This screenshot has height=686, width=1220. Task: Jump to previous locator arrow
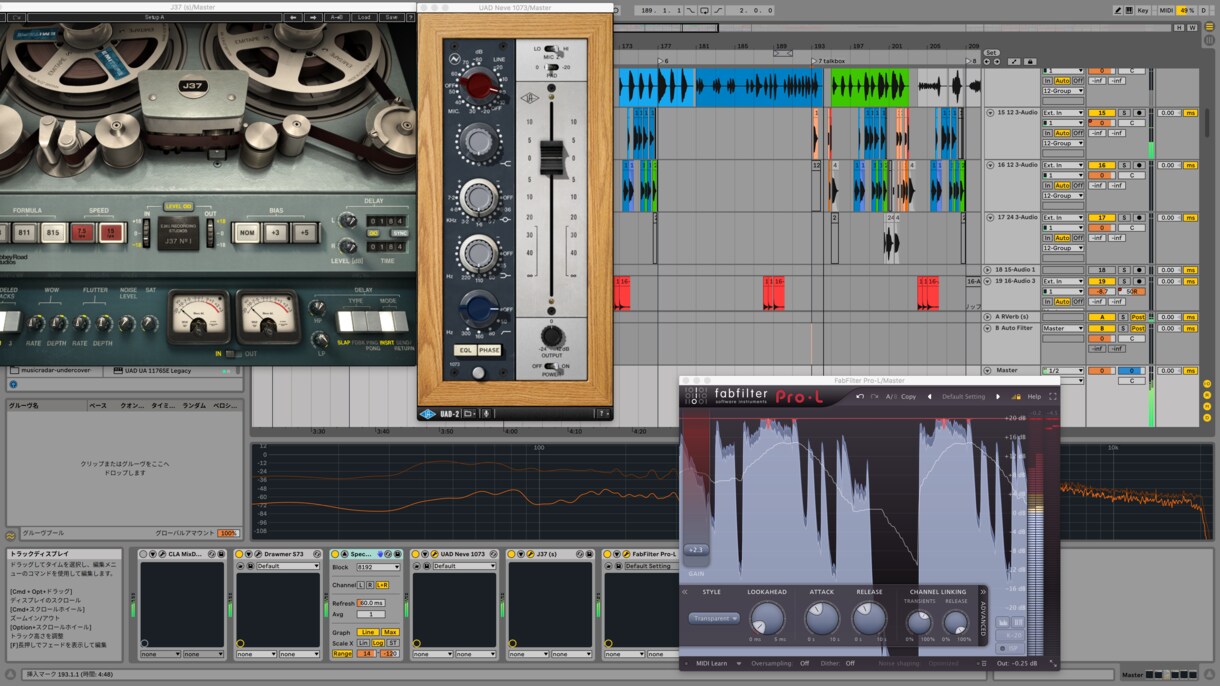(987, 61)
